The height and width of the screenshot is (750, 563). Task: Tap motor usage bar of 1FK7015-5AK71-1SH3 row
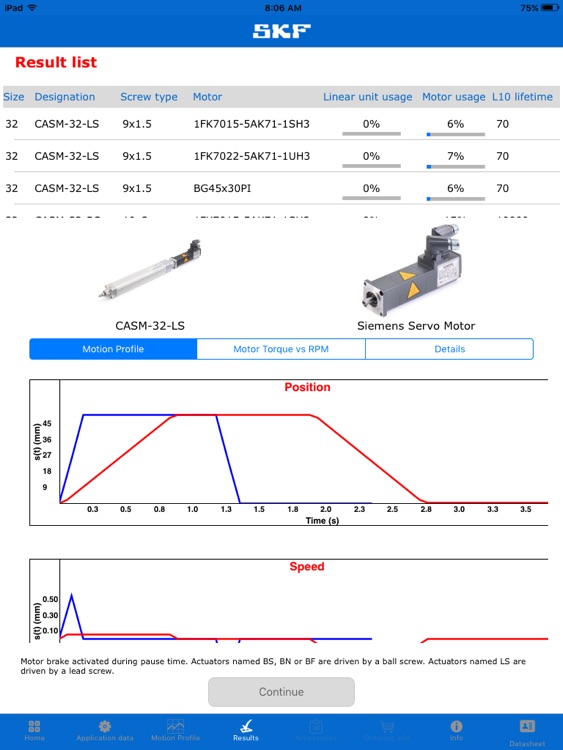455,134
